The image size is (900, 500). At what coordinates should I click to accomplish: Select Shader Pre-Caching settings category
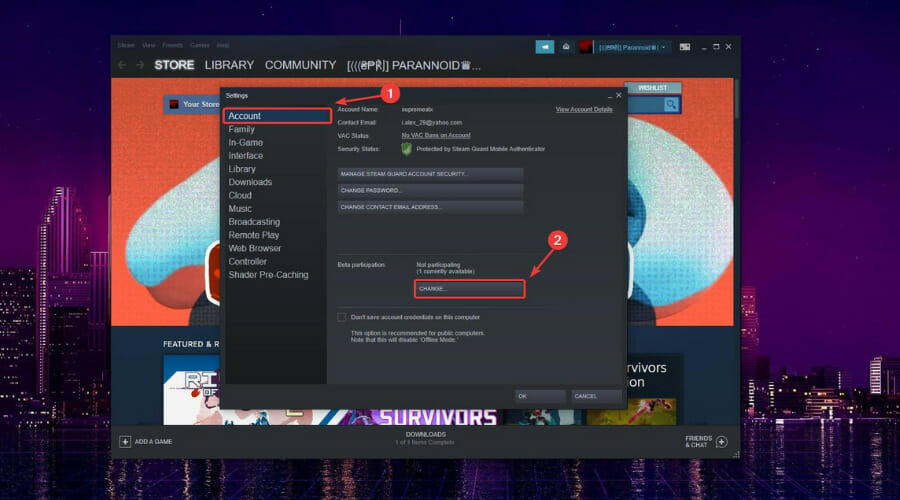click(268, 274)
